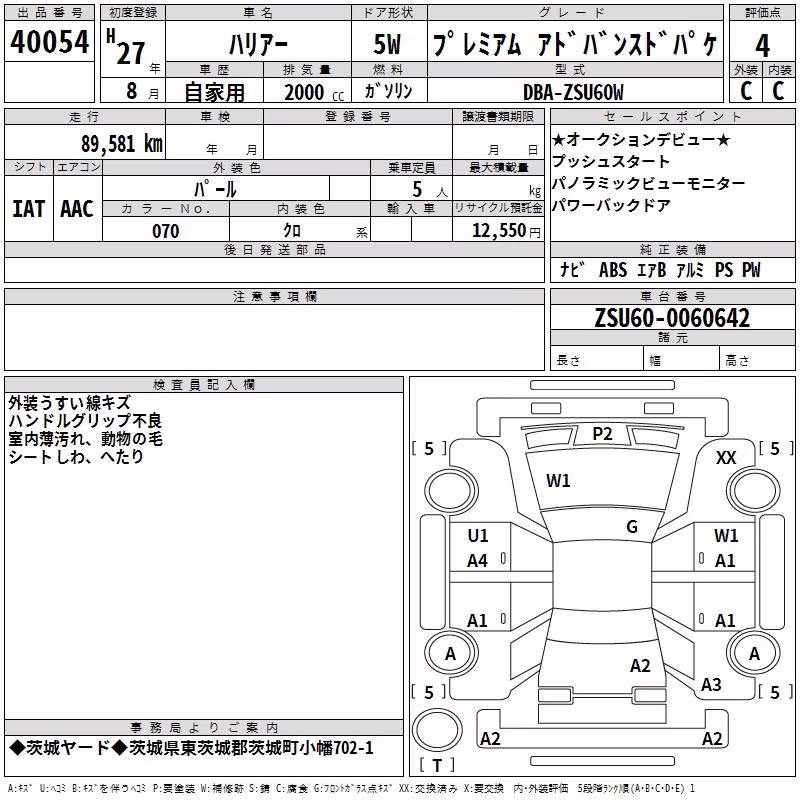Viewport: 800px width, 800px height.
Task: Click the 事務局よりご案内 header
Action: click(204, 728)
